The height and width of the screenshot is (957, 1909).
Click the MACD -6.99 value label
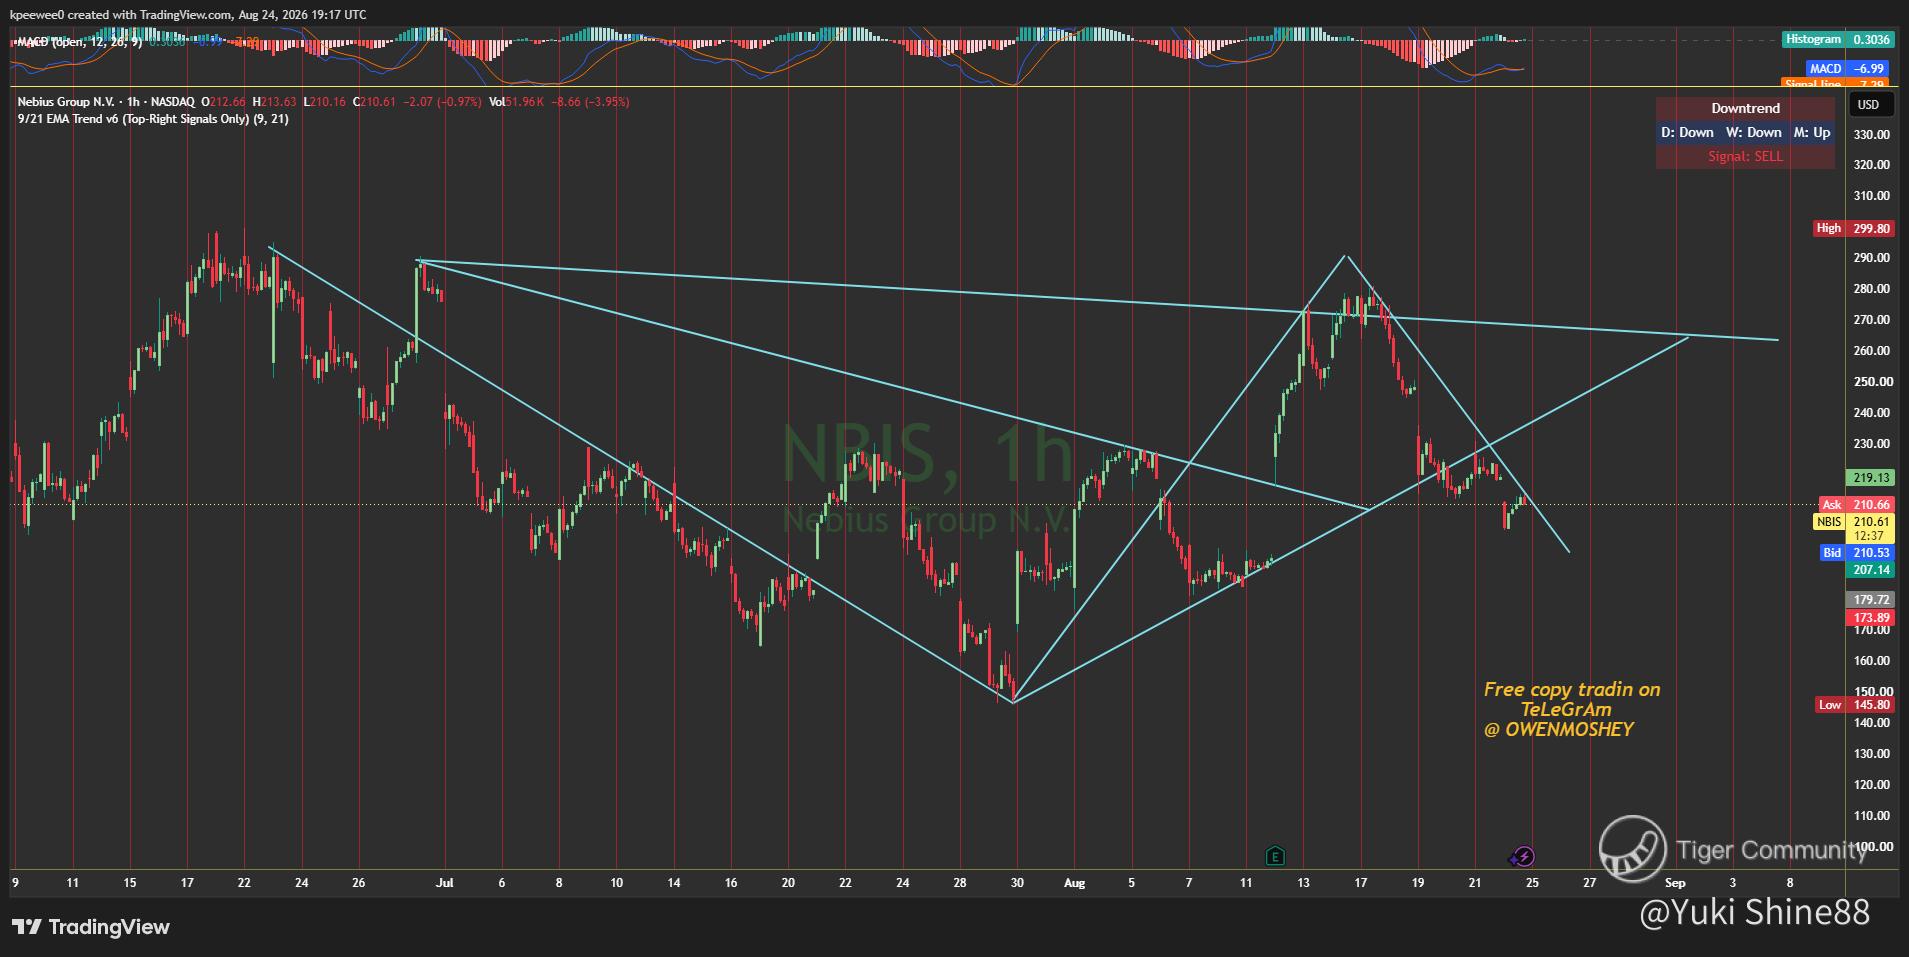coord(1847,68)
